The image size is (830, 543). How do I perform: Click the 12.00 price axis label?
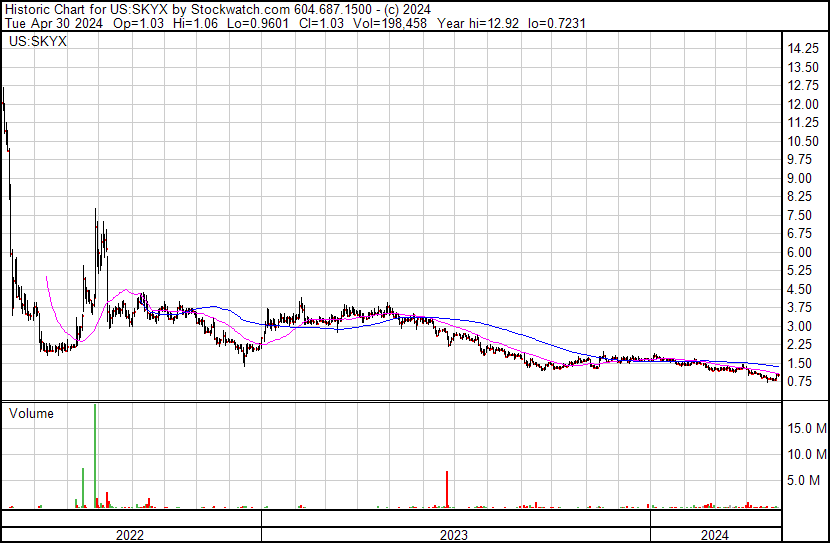[x=804, y=105]
